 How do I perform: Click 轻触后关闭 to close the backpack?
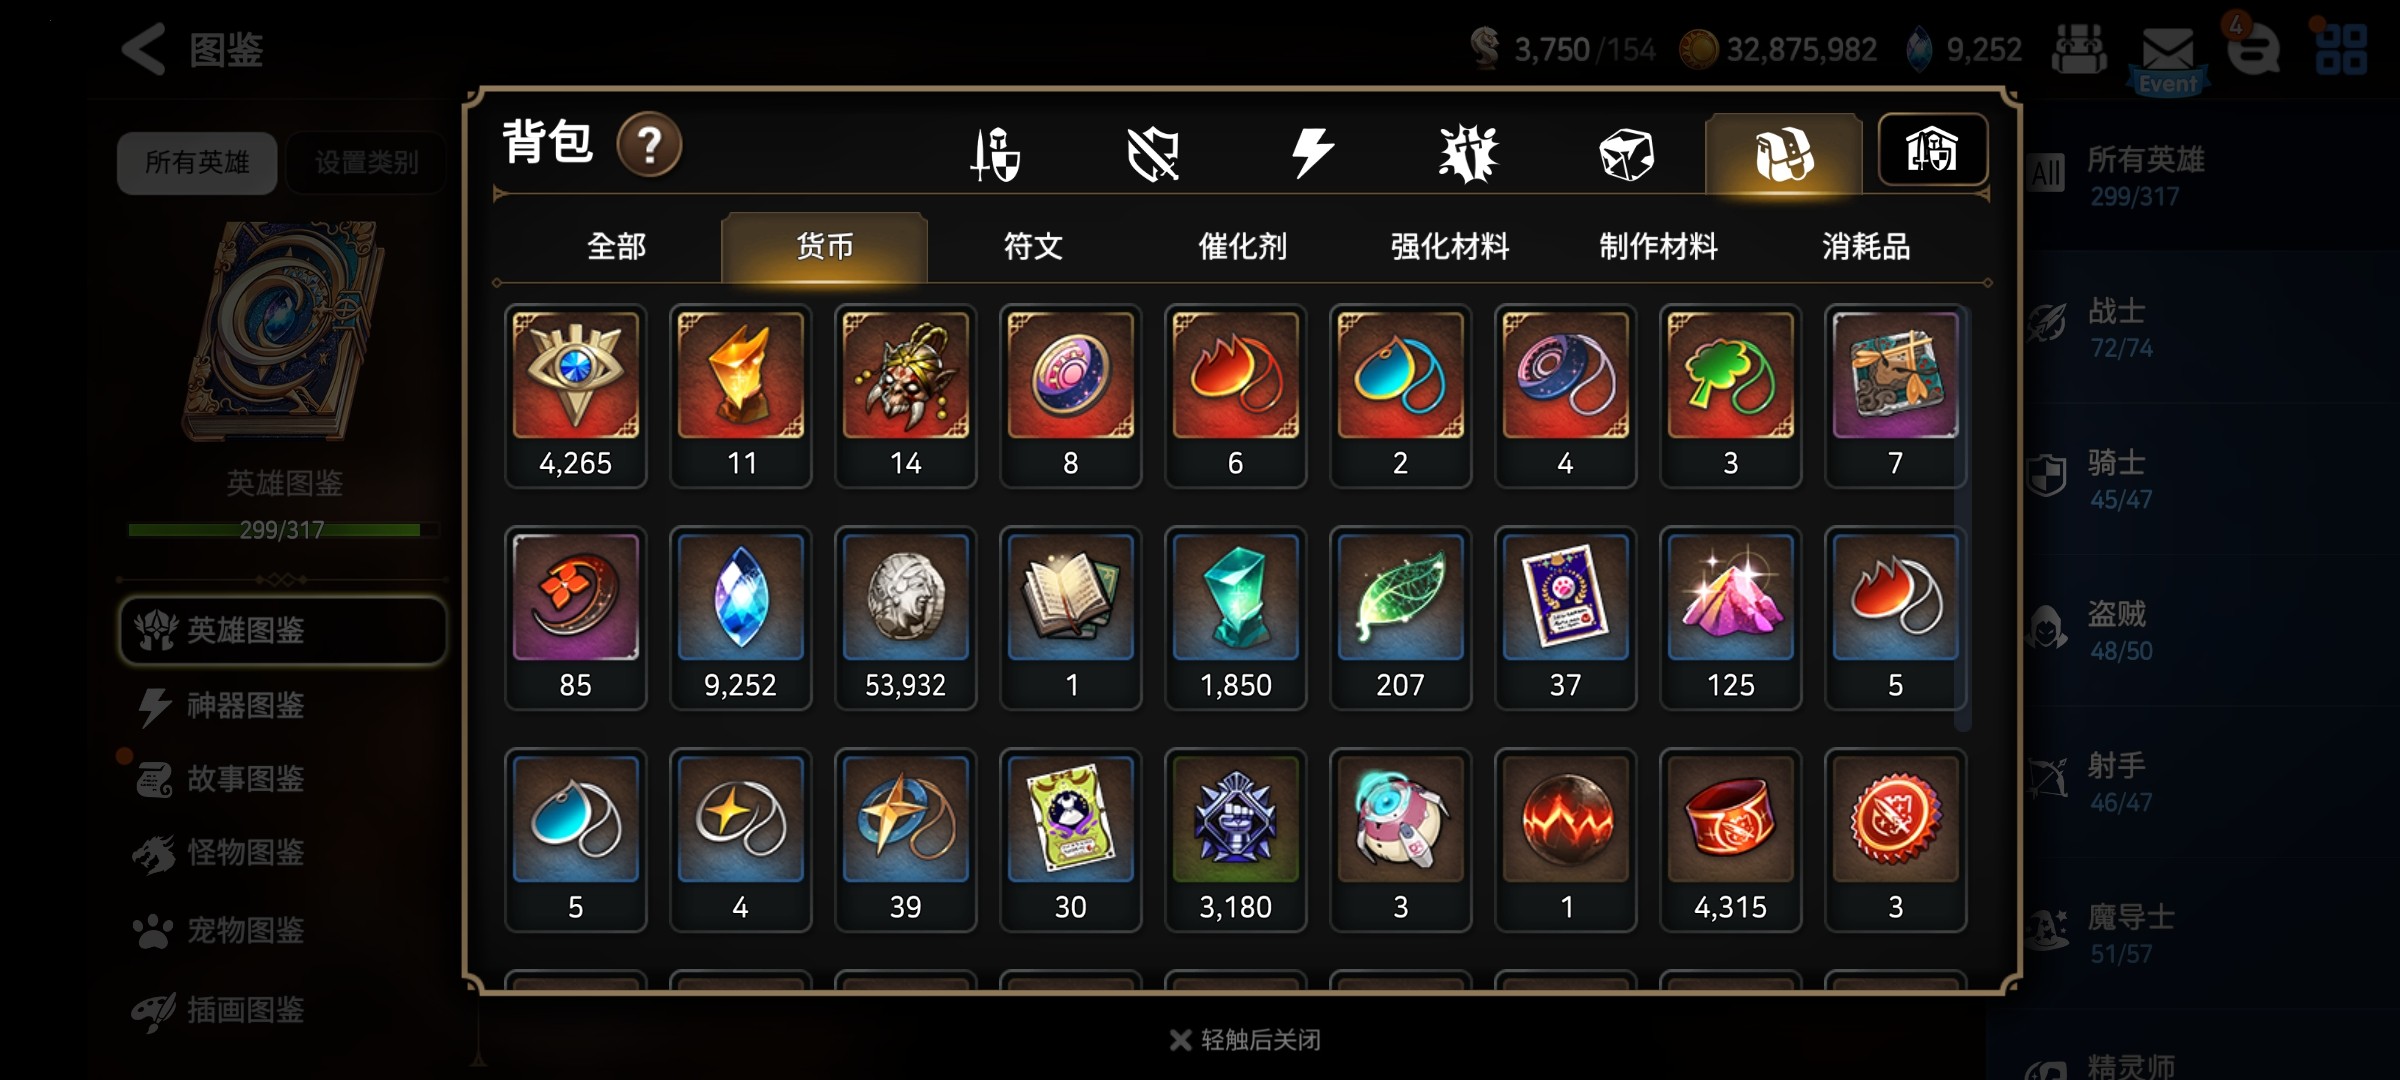click(1245, 1040)
